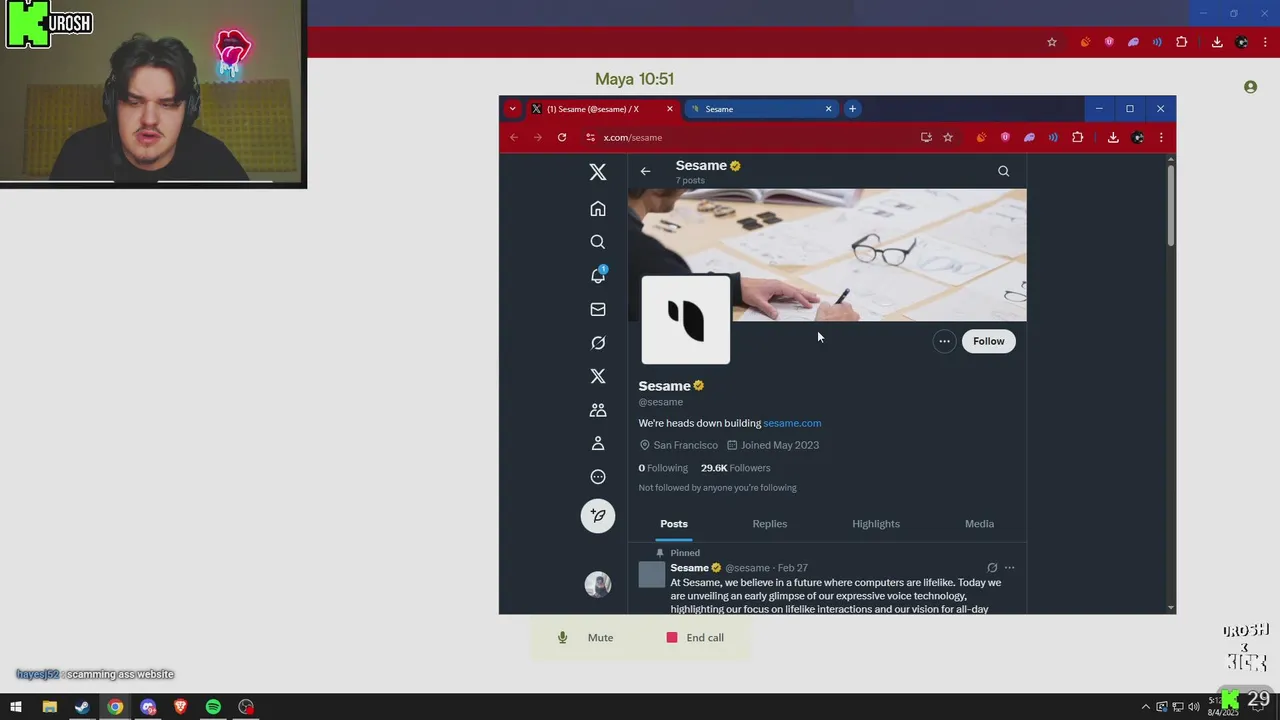View Sesame's 0 Following list
The image size is (1280, 720).
coord(663,468)
